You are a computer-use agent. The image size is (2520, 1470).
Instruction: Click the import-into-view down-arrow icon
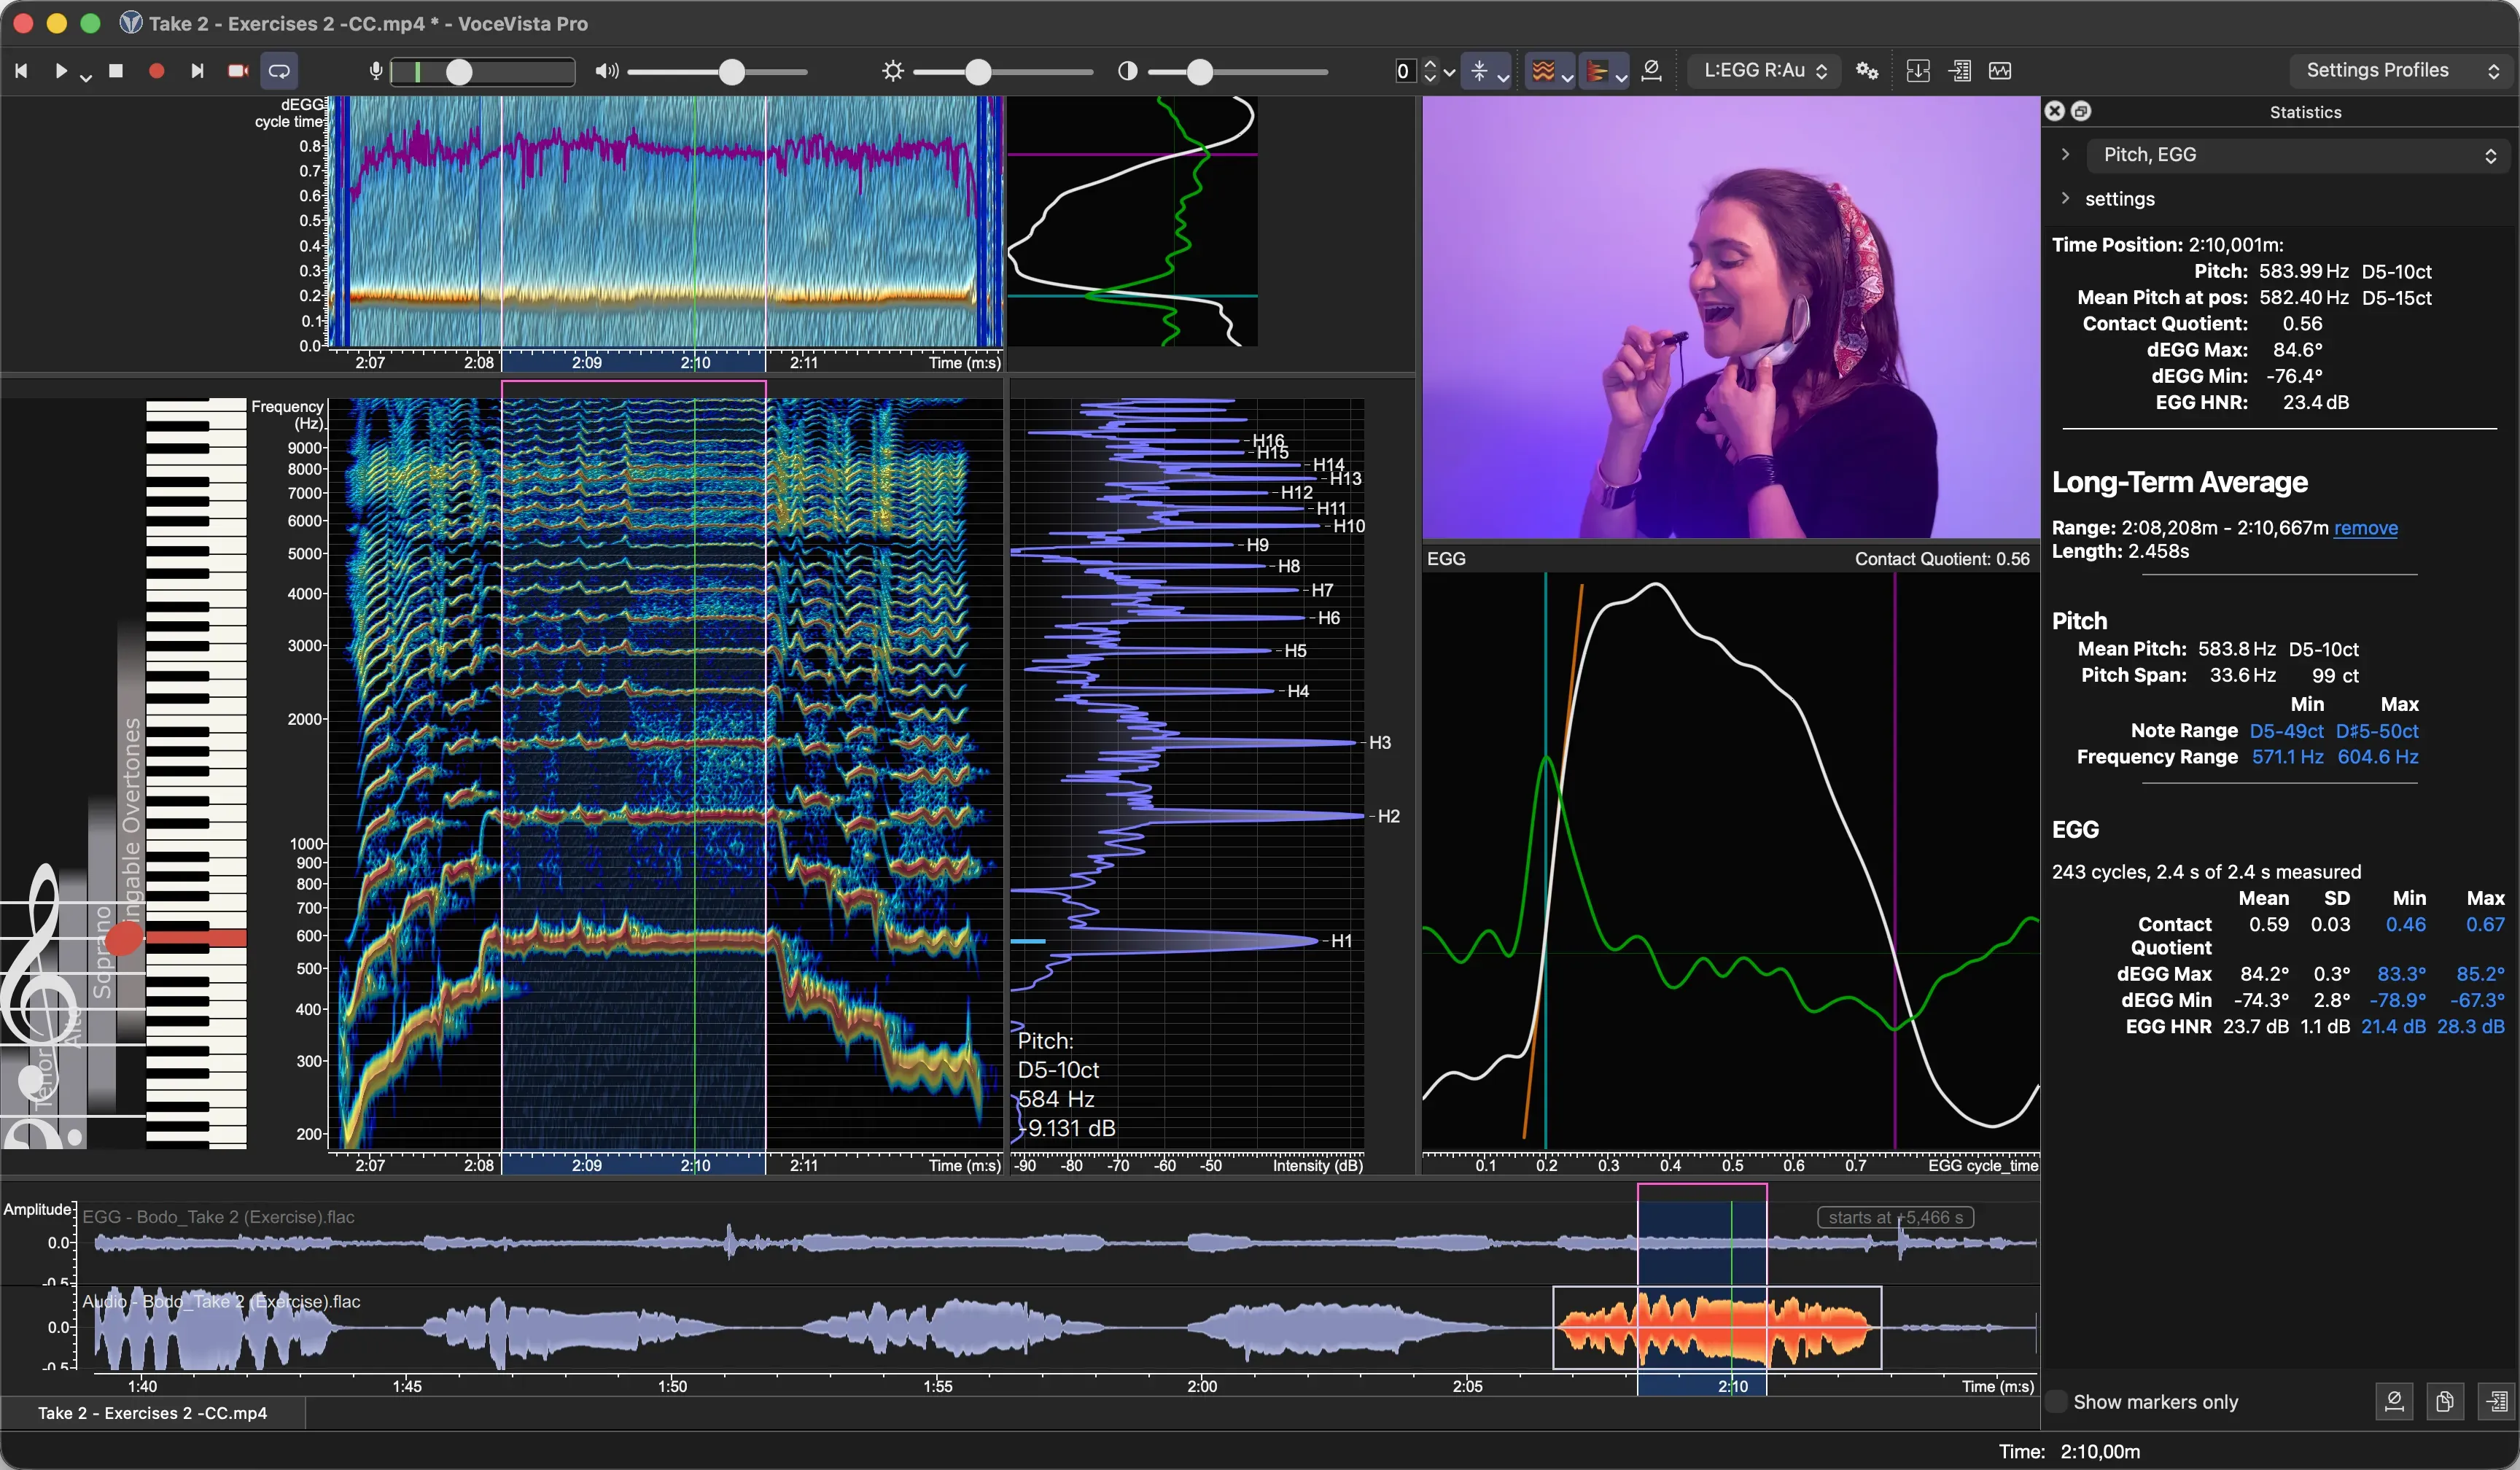point(1918,71)
